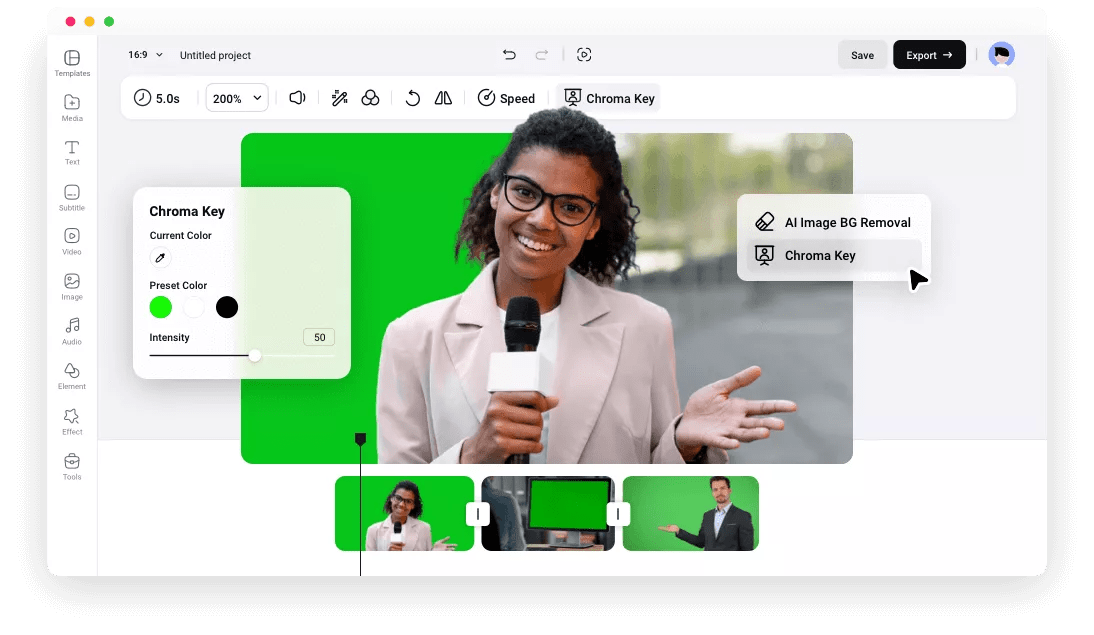Open the Effect panel in the sidebar
Image resolution: width=1094 pixels, height=635 pixels.
[71, 421]
